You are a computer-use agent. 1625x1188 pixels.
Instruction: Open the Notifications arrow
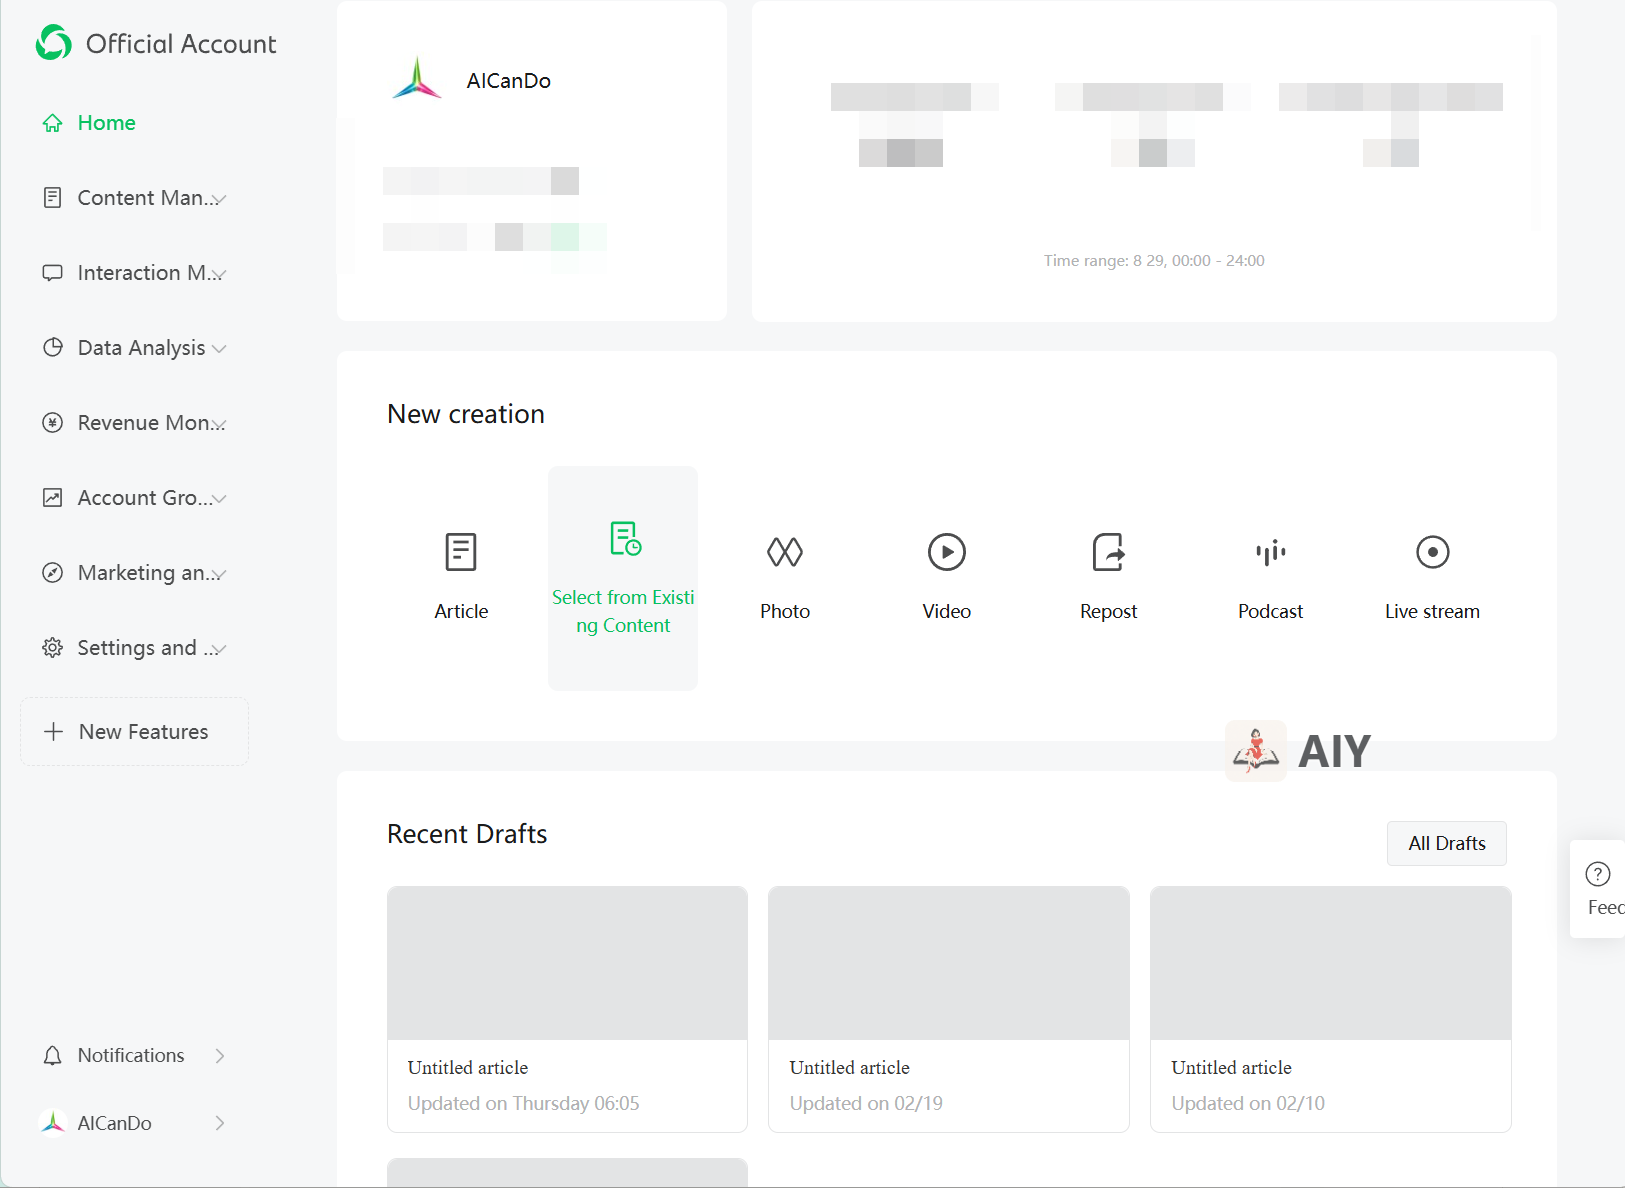(x=220, y=1056)
